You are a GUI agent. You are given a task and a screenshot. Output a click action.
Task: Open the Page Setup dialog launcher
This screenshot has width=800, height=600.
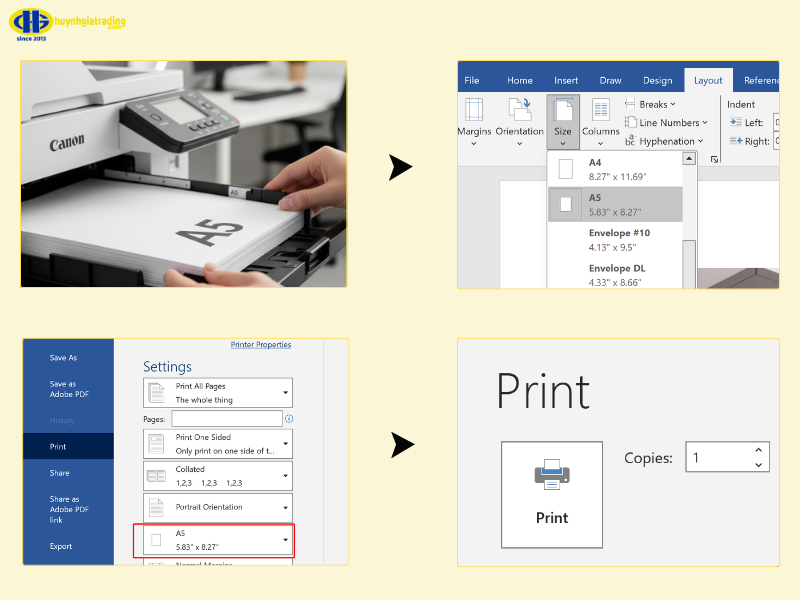pyautogui.click(x=714, y=158)
